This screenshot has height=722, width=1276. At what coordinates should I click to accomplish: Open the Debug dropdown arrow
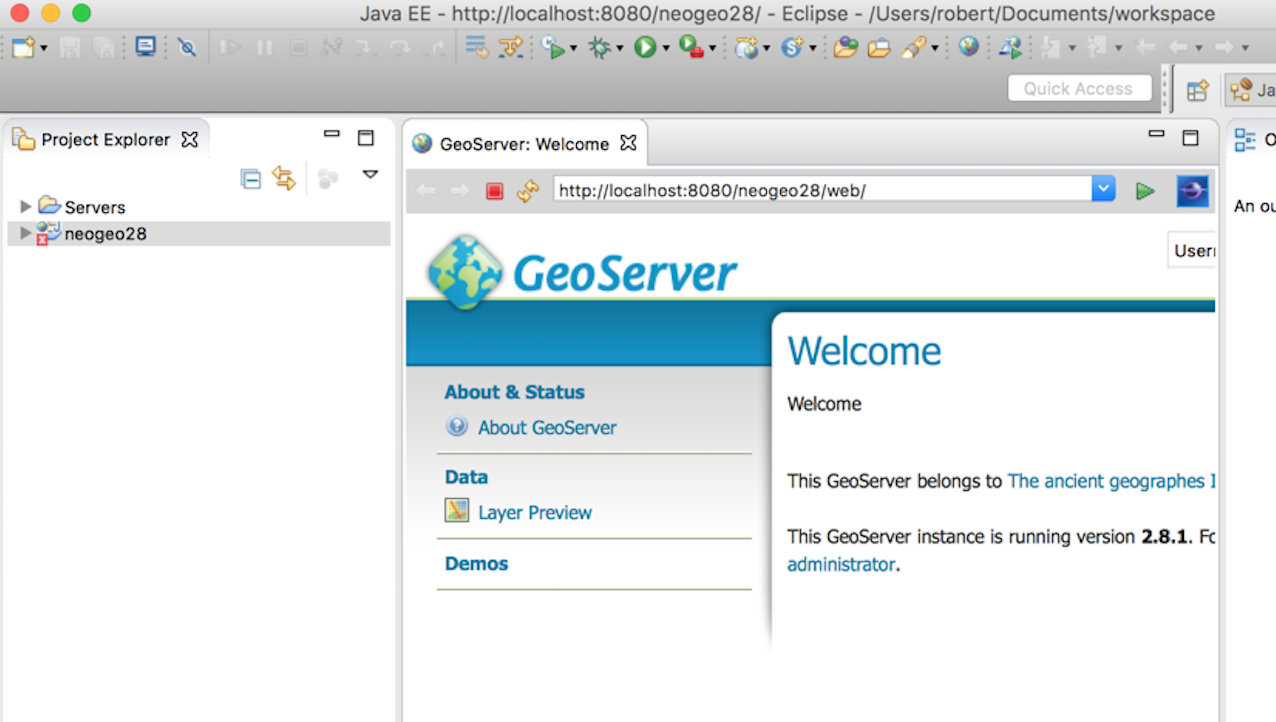[619, 48]
